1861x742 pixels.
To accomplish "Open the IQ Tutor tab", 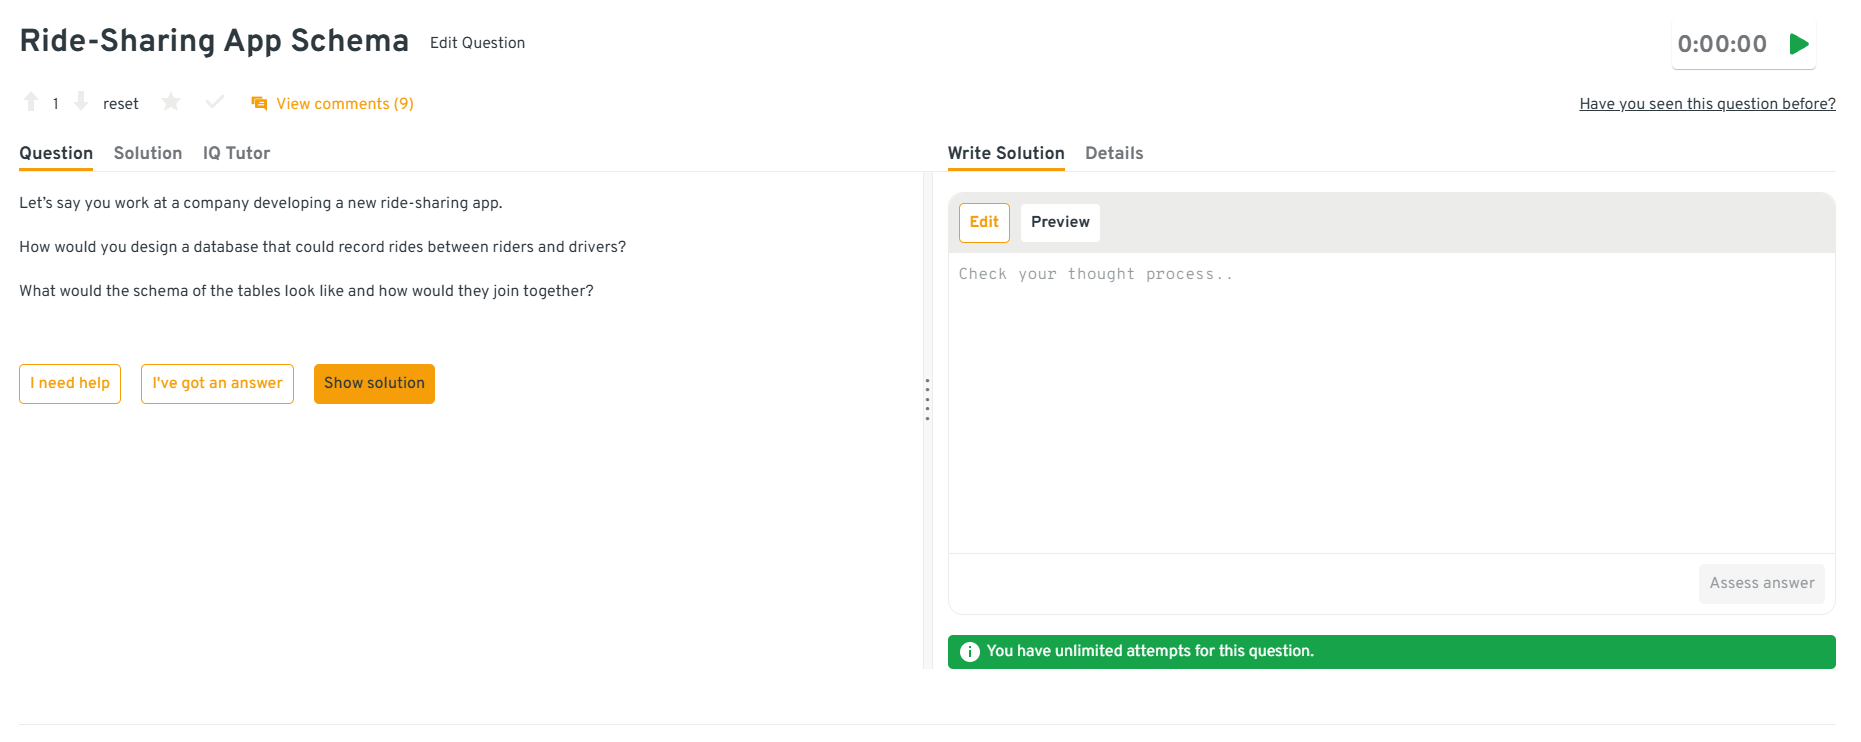I will 236,153.
